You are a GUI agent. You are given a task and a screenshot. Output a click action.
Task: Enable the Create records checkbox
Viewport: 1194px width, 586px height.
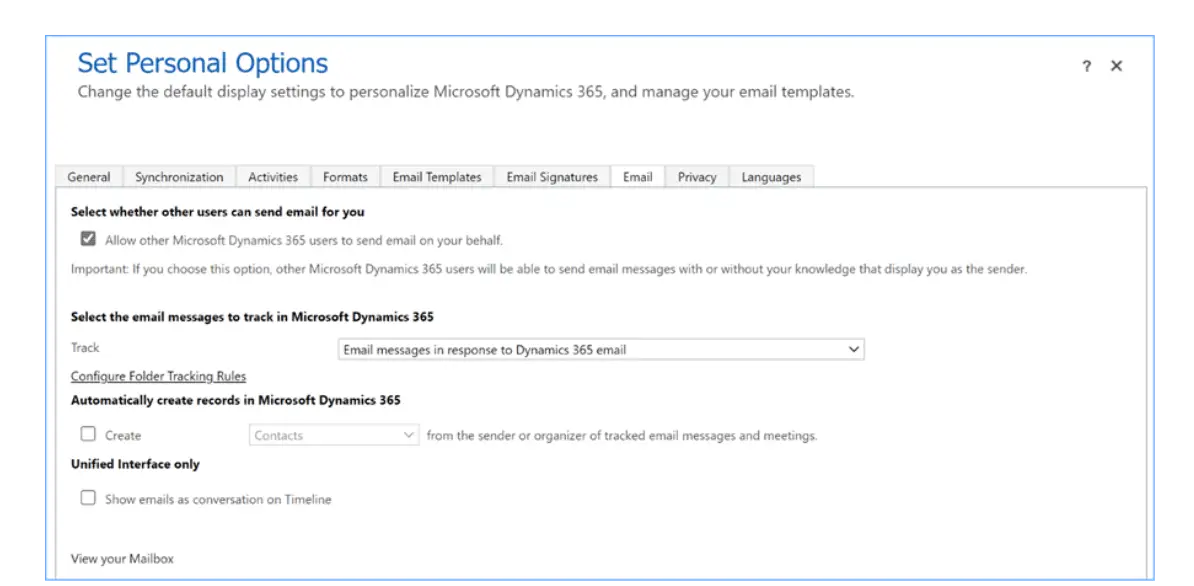point(88,435)
